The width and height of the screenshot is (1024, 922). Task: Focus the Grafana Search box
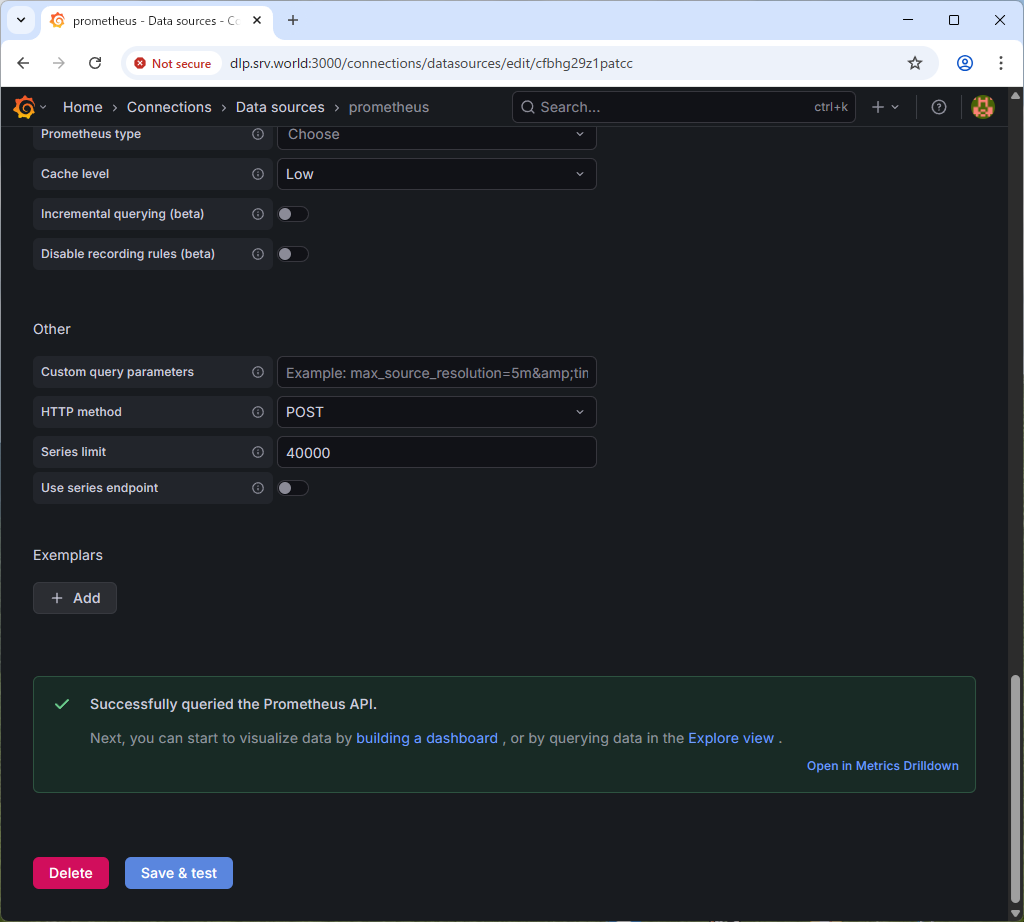684,107
